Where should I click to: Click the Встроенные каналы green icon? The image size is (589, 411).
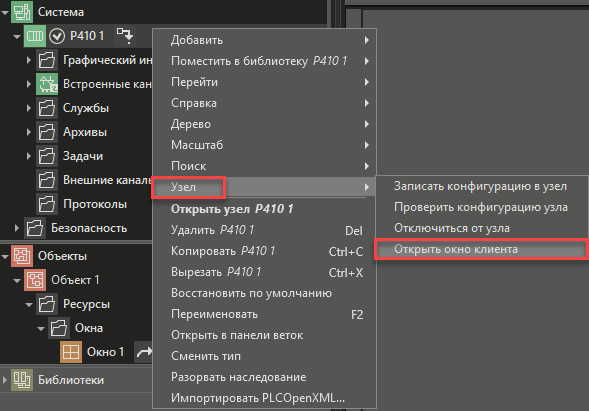click(47, 84)
